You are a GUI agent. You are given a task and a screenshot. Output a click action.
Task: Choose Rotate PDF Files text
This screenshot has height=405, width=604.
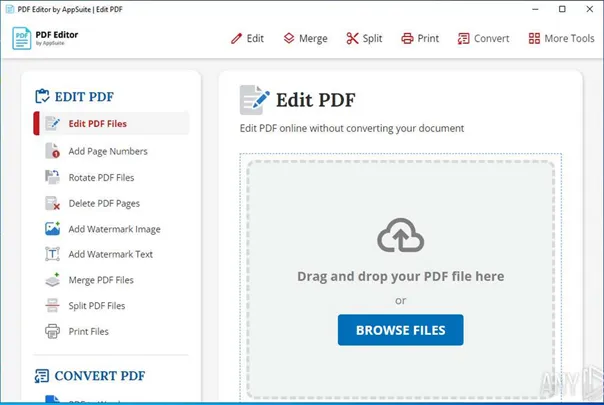tap(101, 178)
